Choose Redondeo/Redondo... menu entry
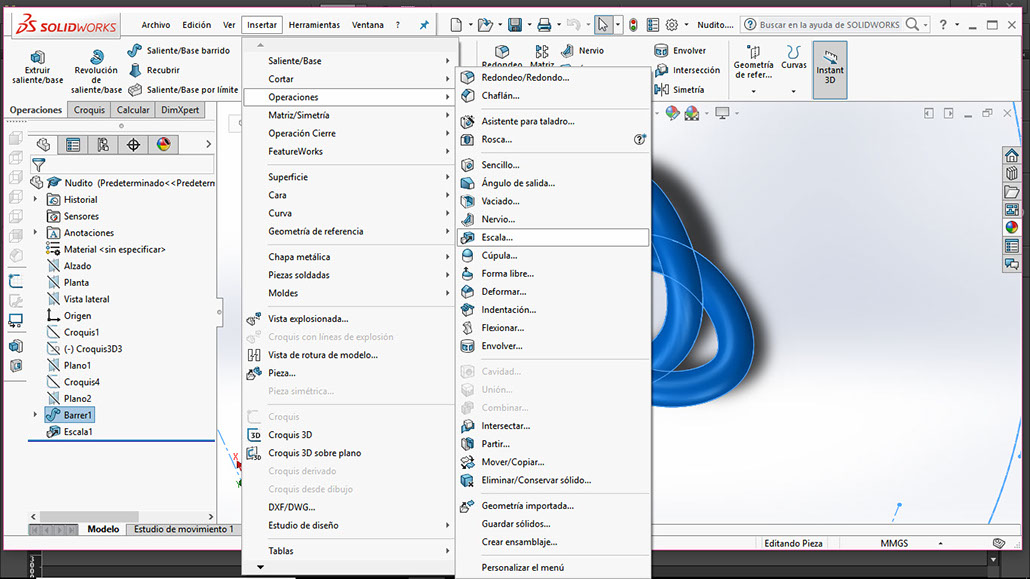Viewport: 1030px width, 579px height. 553,78
